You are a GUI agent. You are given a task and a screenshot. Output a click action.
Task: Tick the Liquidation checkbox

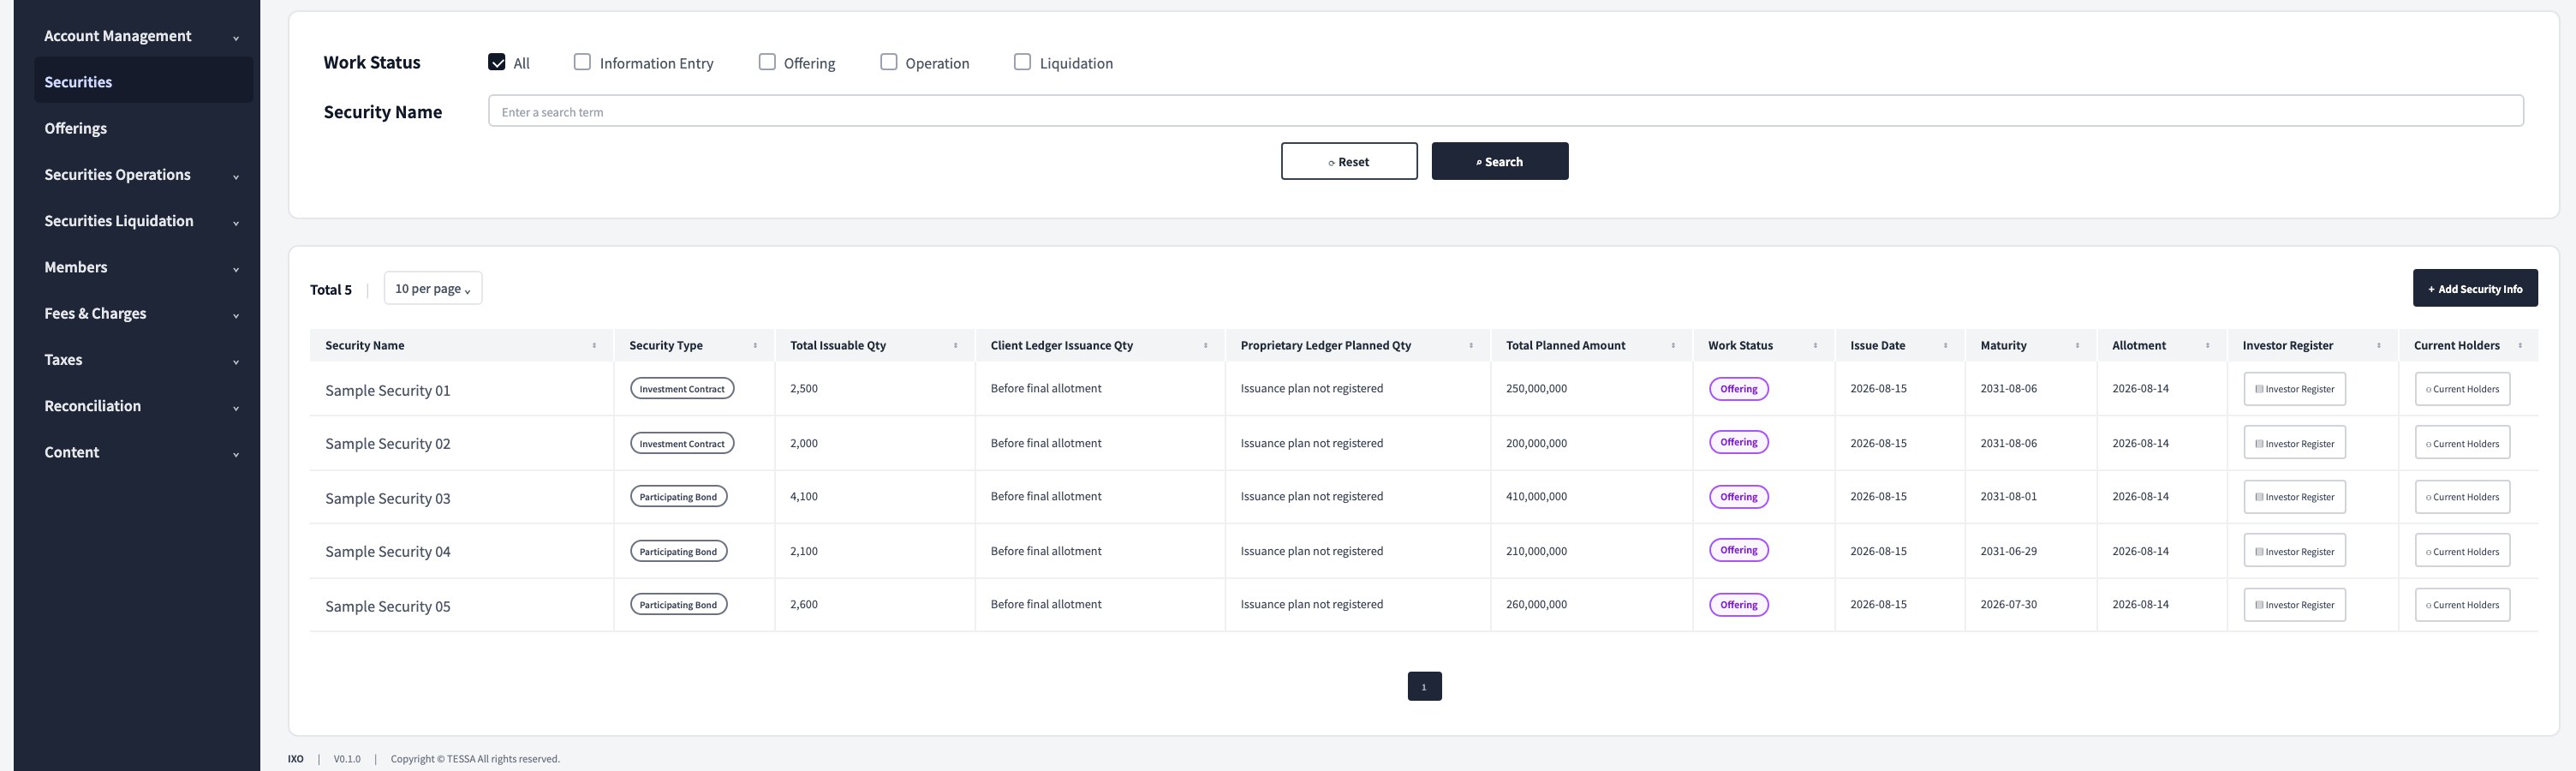point(1022,62)
